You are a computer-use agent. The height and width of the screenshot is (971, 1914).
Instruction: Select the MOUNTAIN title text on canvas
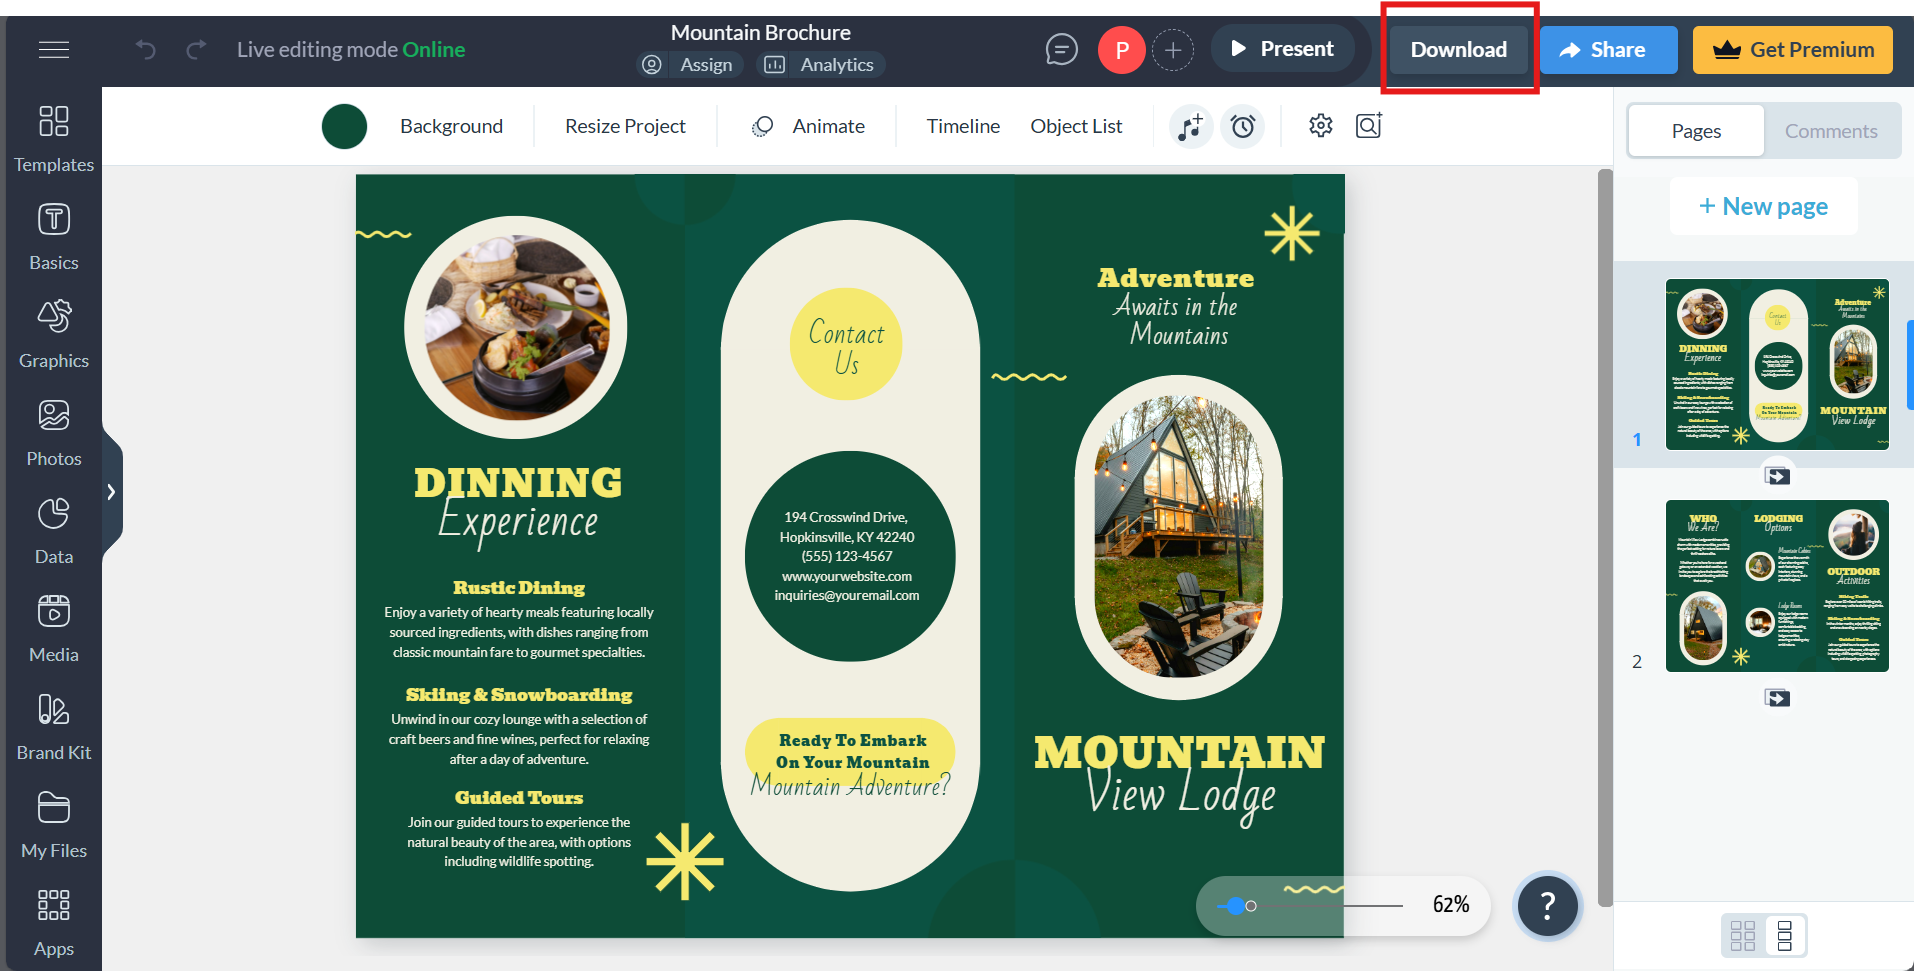coord(1179,753)
